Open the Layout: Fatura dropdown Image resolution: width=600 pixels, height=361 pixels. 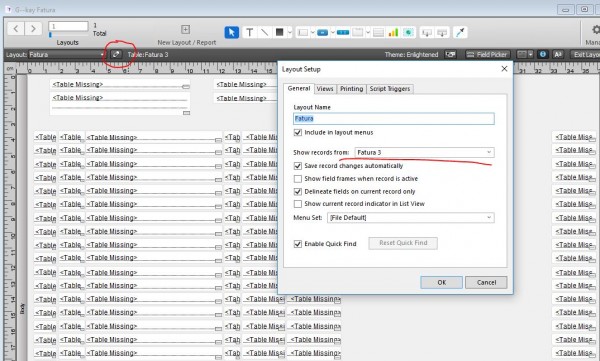coord(67,54)
